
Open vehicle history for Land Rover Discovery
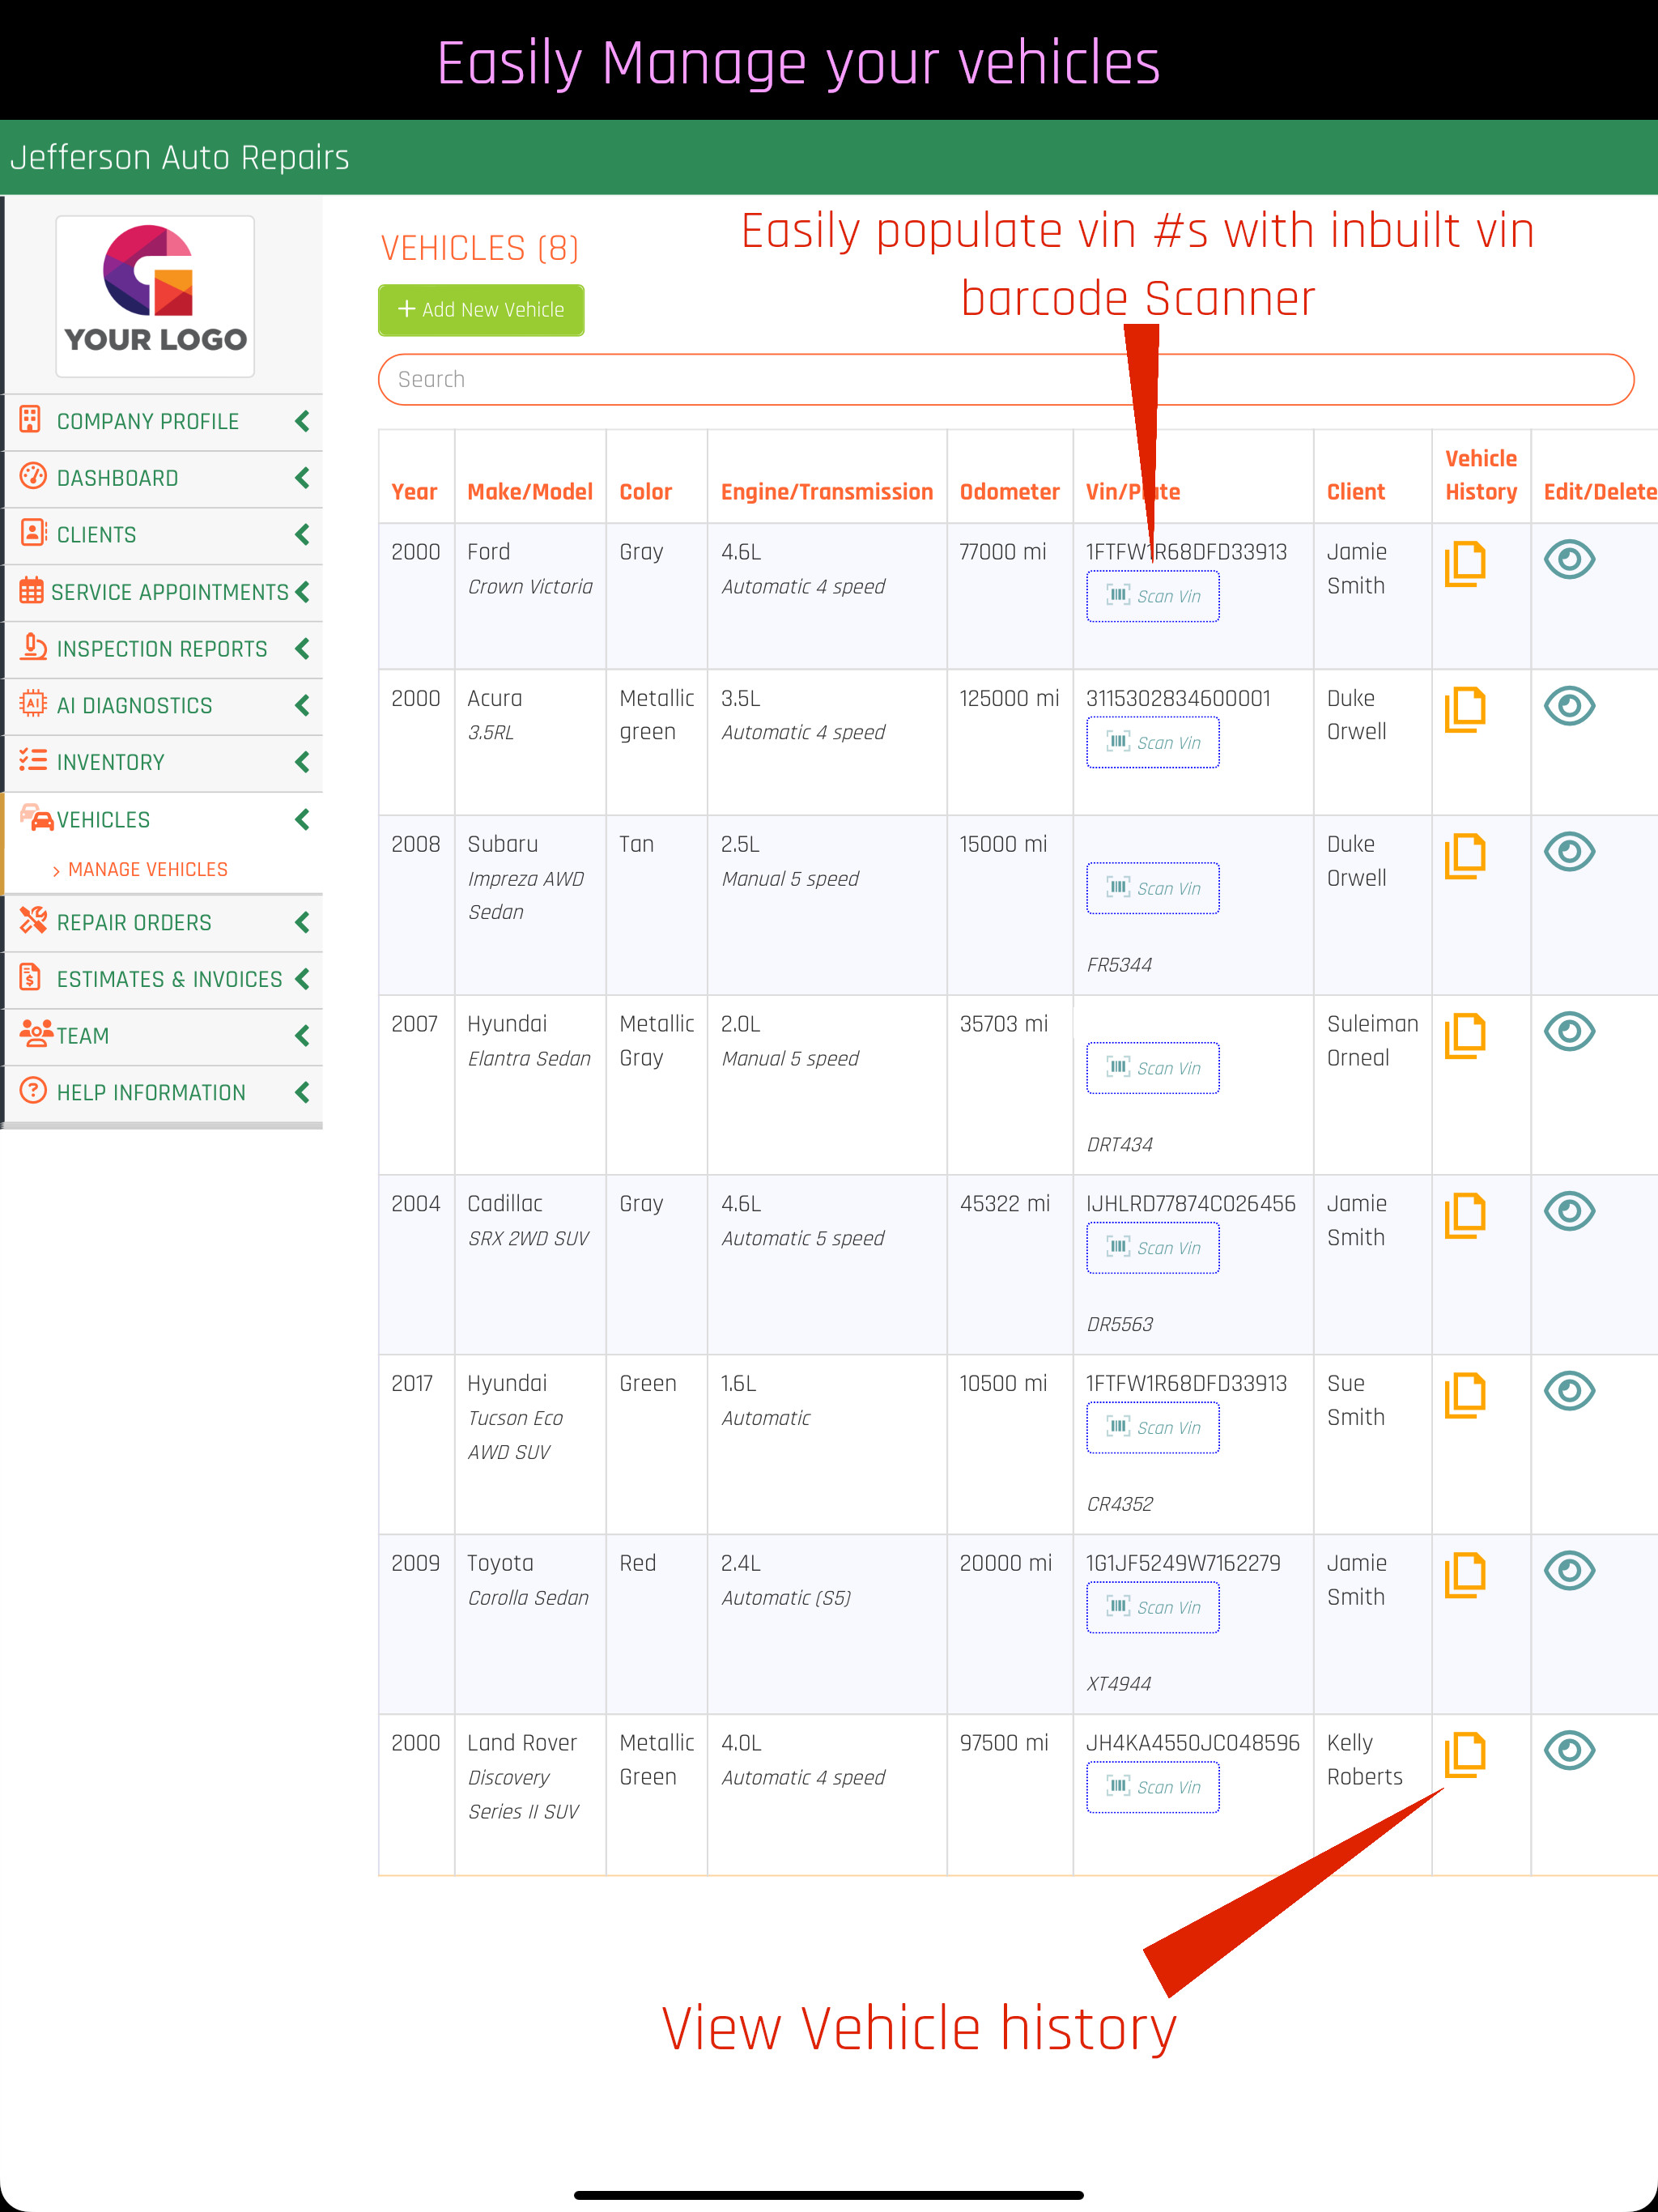pyautogui.click(x=1465, y=1754)
